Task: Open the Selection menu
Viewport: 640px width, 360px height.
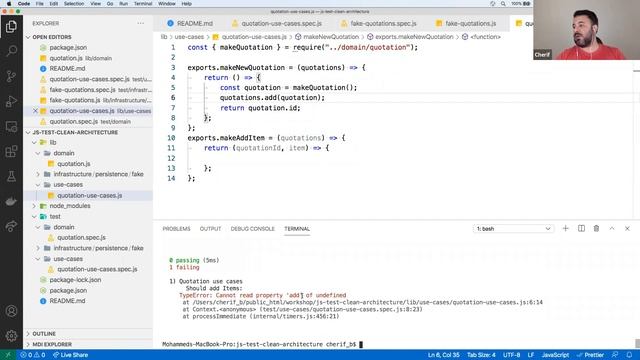Action: tap(74, 4)
